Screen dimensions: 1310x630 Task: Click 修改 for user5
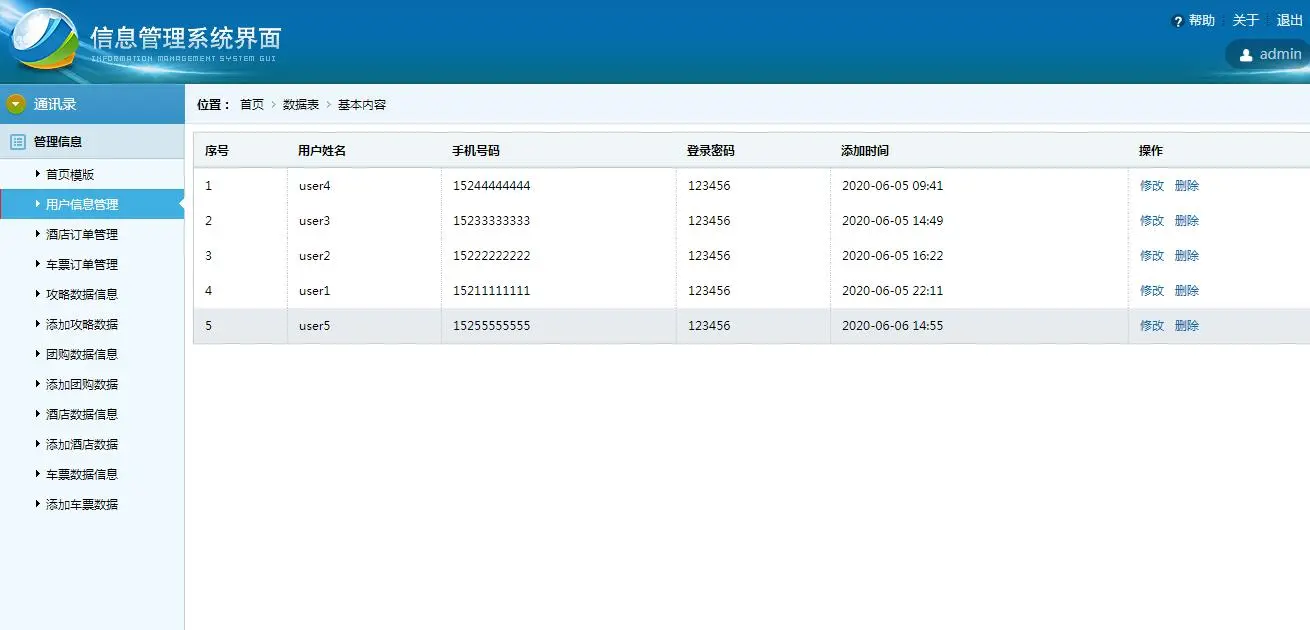click(1152, 325)
